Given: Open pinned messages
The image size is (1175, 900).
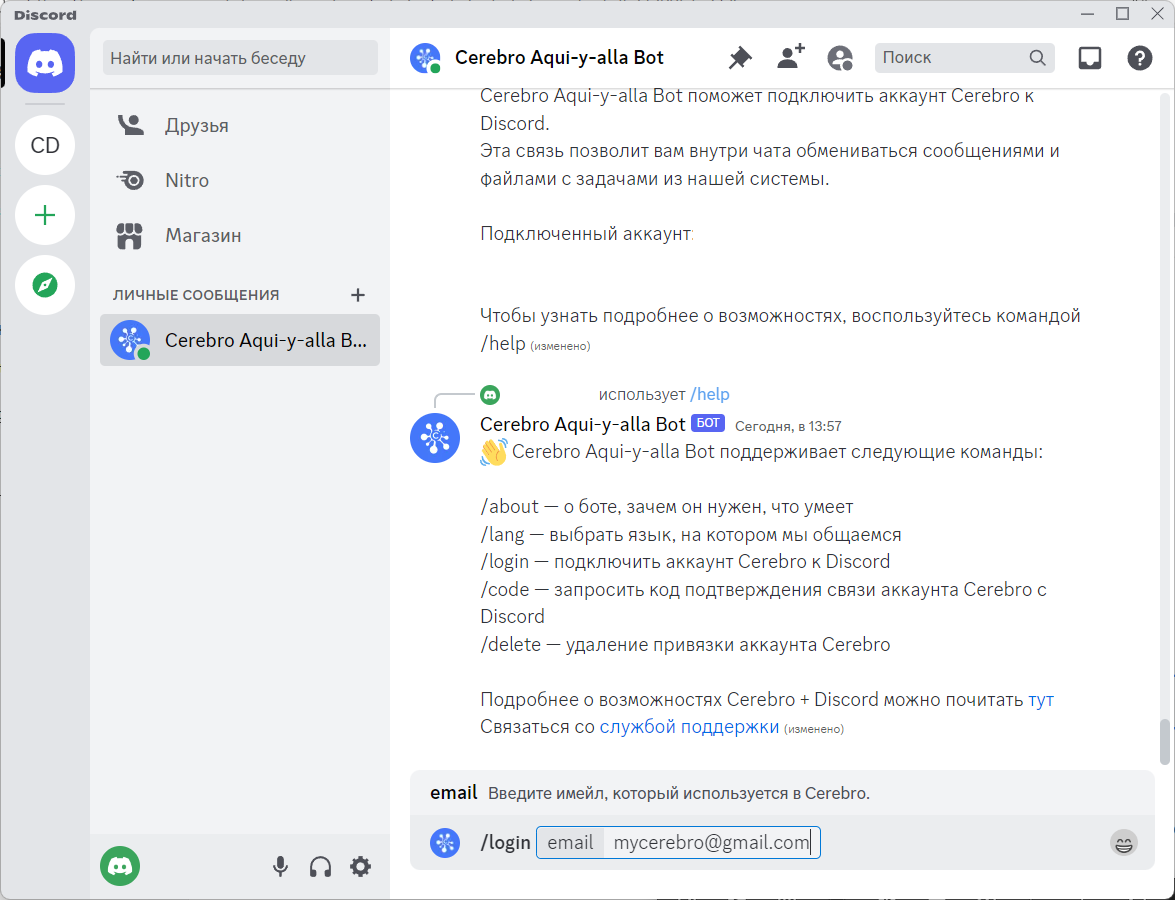Looking at the screenshot, I should click(x=740, y=58).
